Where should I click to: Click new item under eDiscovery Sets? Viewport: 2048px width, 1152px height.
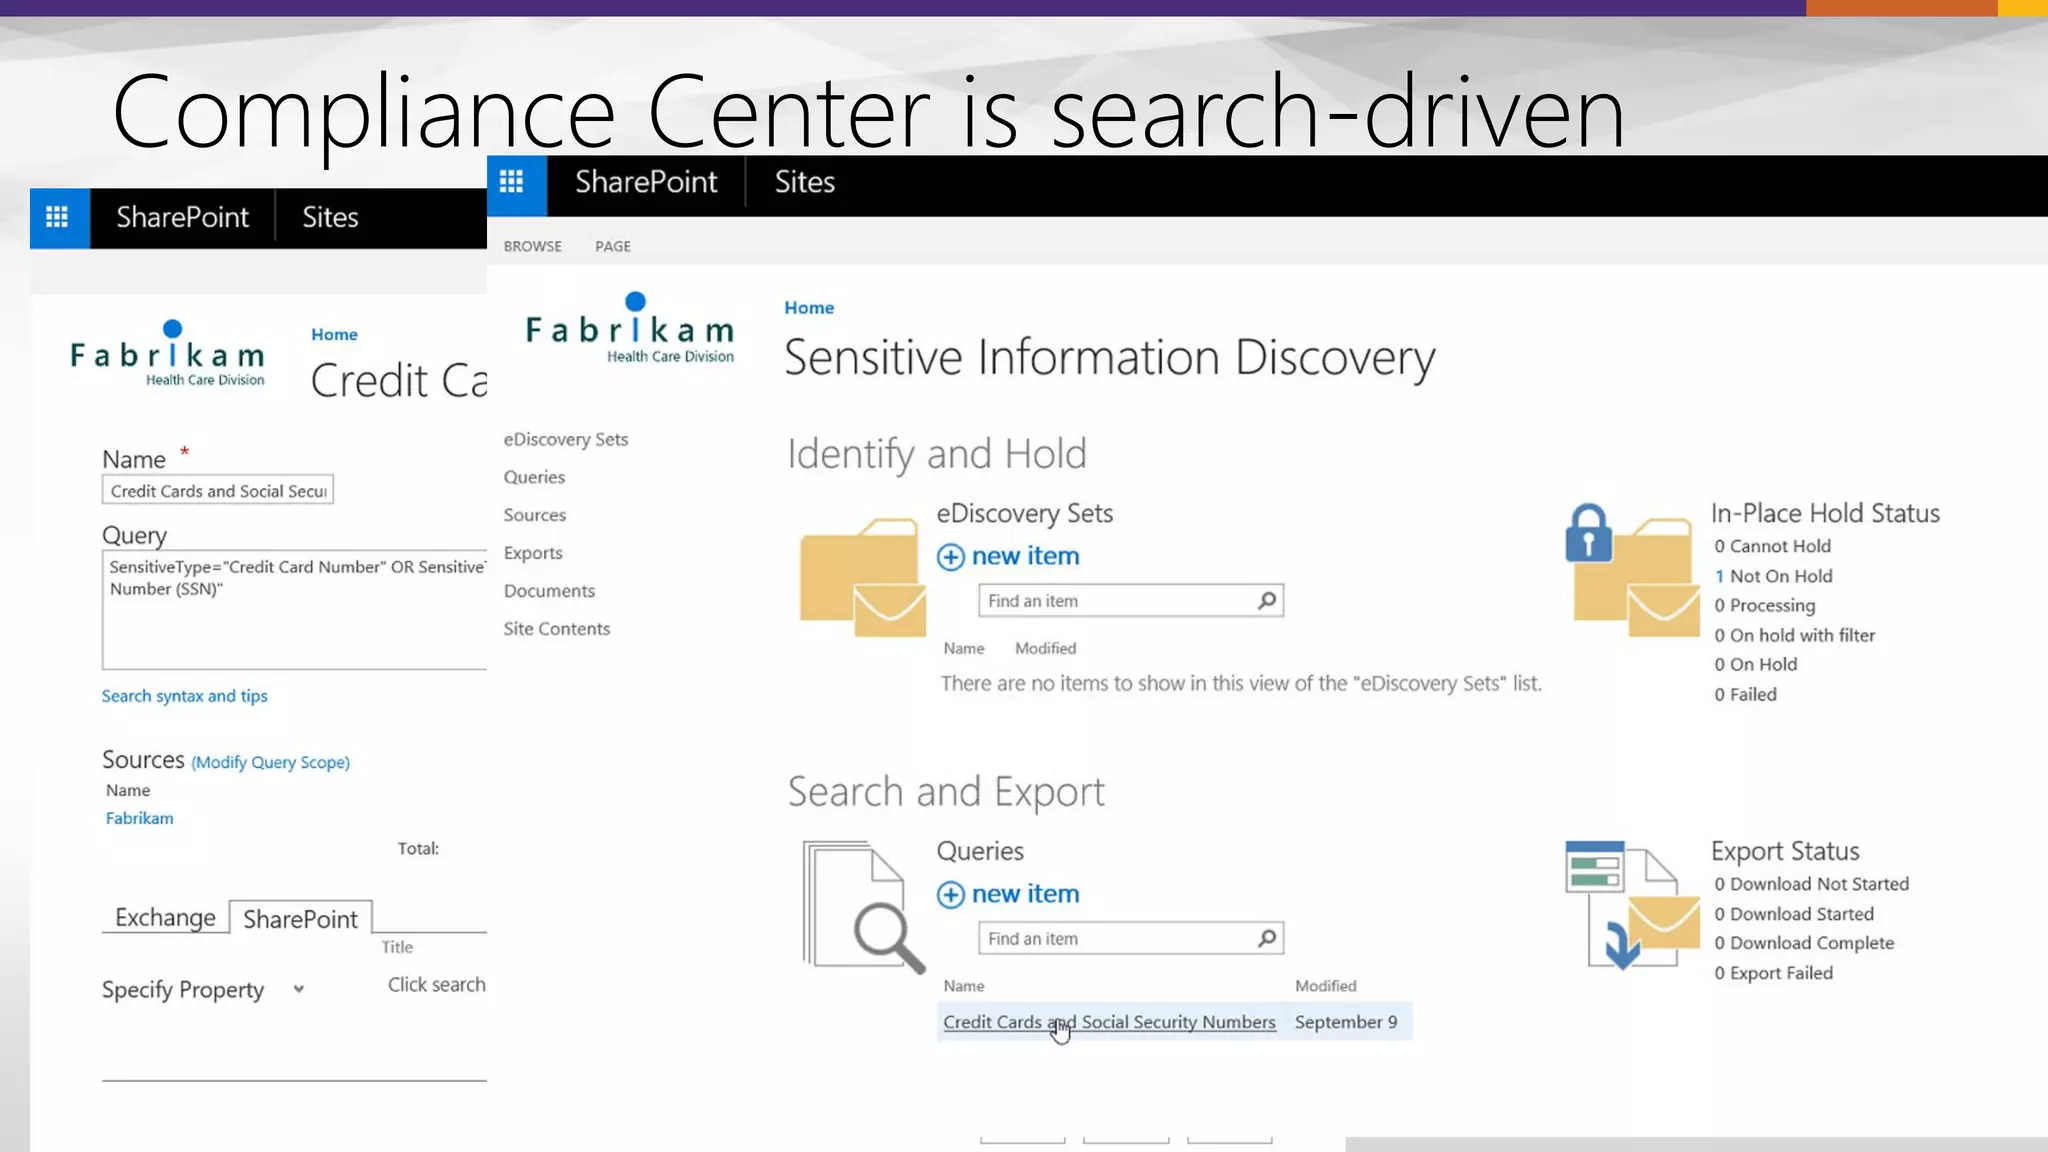coord(1025,556)
